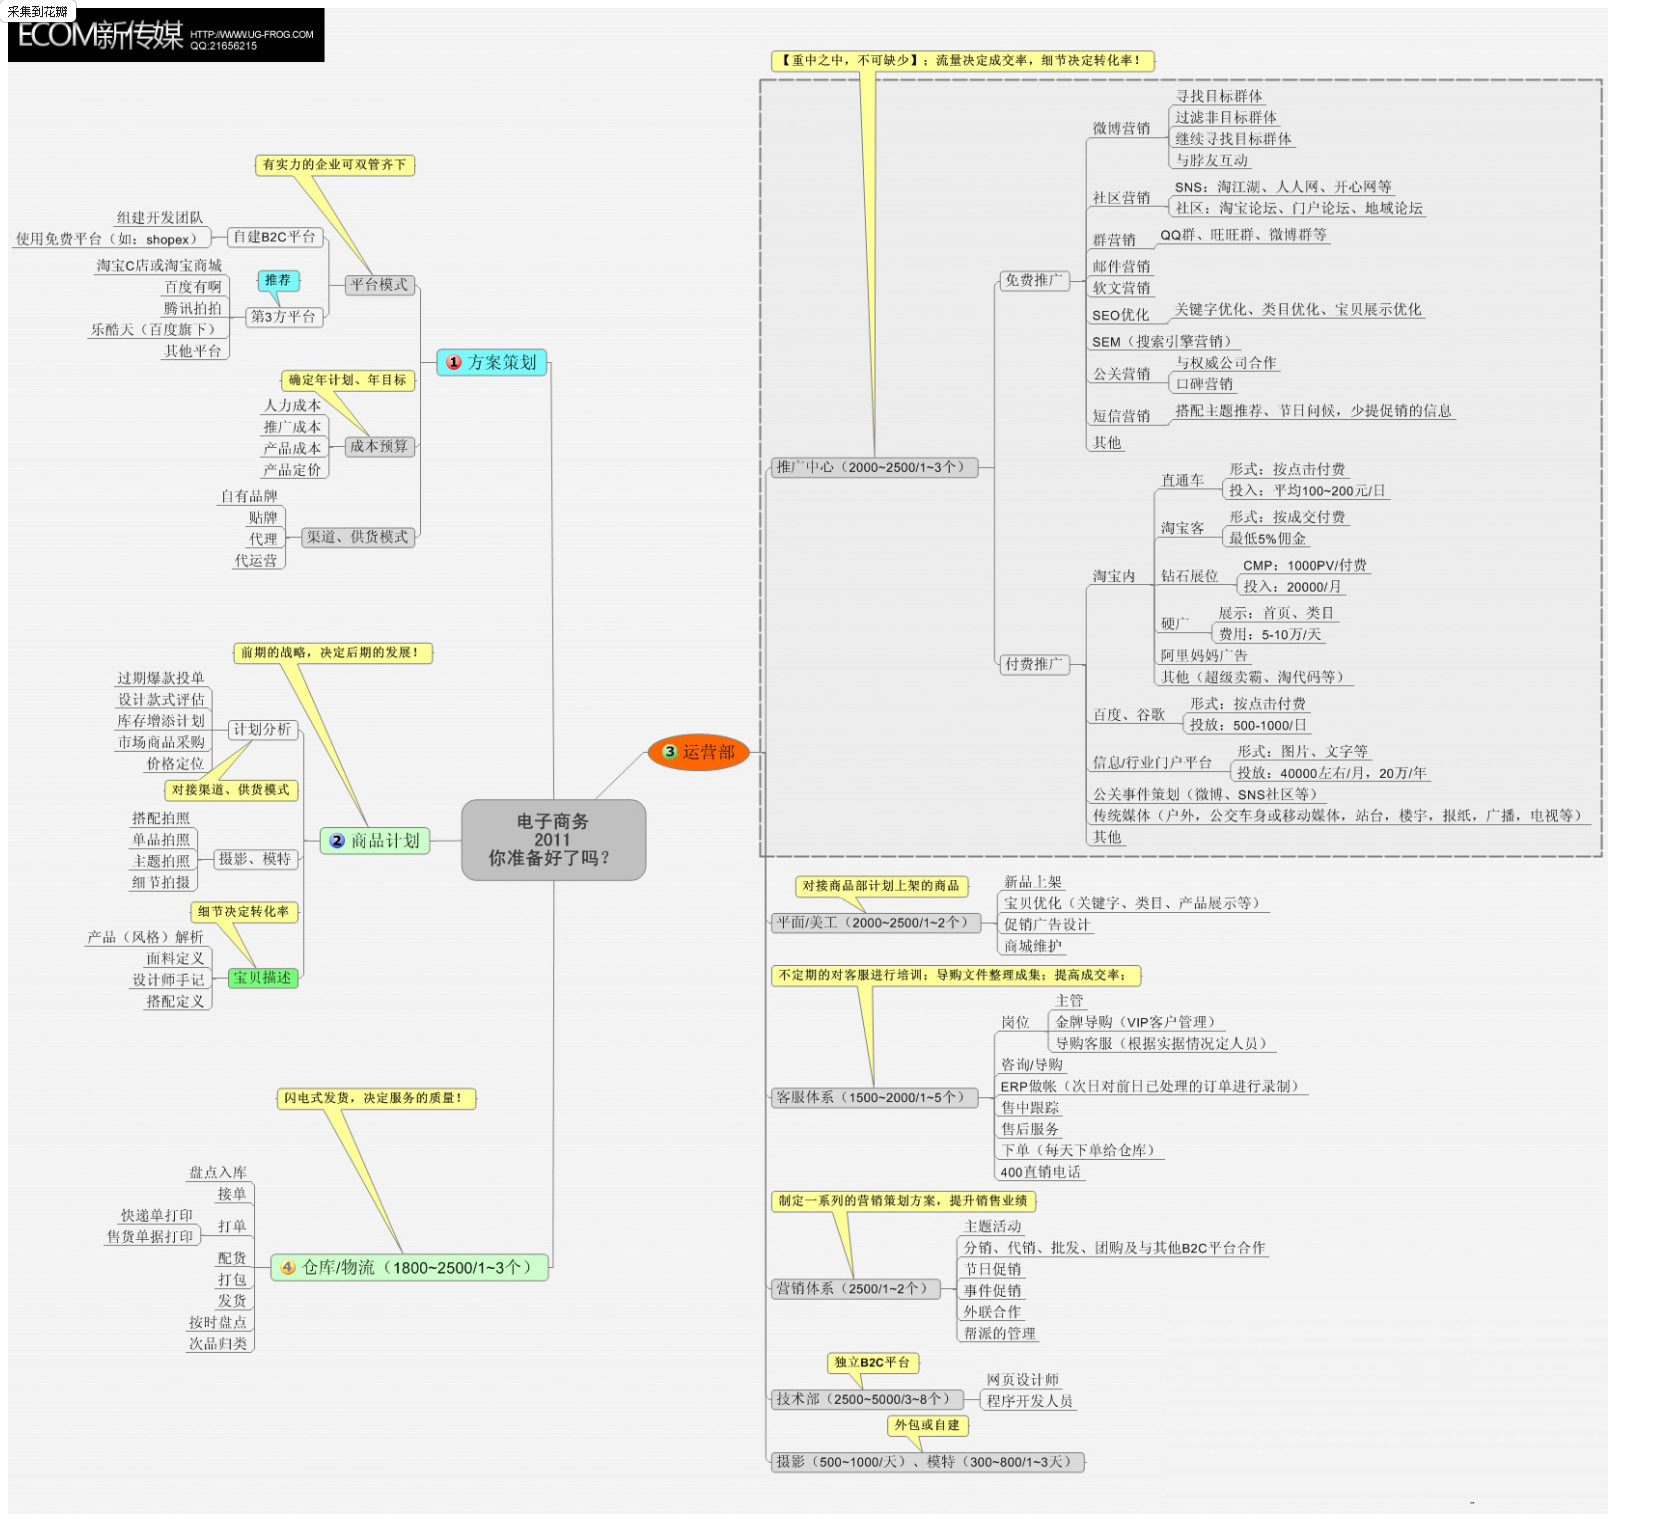Select the 成本预算 subtopic
The image size is (1663, 1522).
(x=379, y=446)
